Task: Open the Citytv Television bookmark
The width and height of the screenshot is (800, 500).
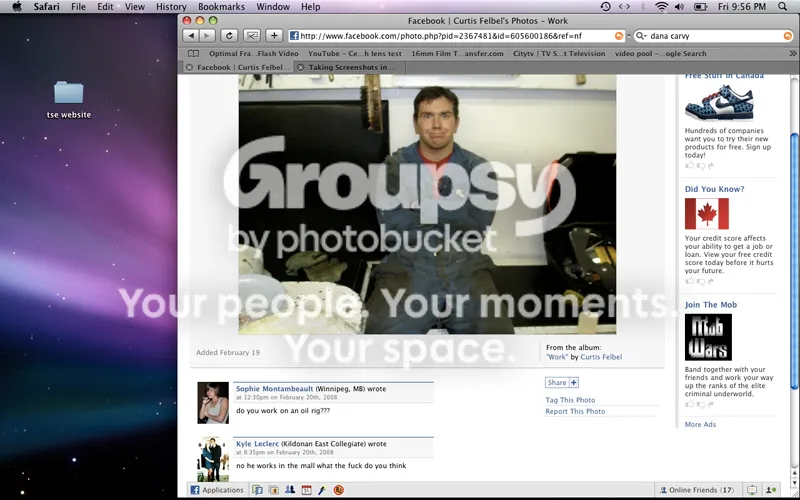Action: [x=559, y=54]
